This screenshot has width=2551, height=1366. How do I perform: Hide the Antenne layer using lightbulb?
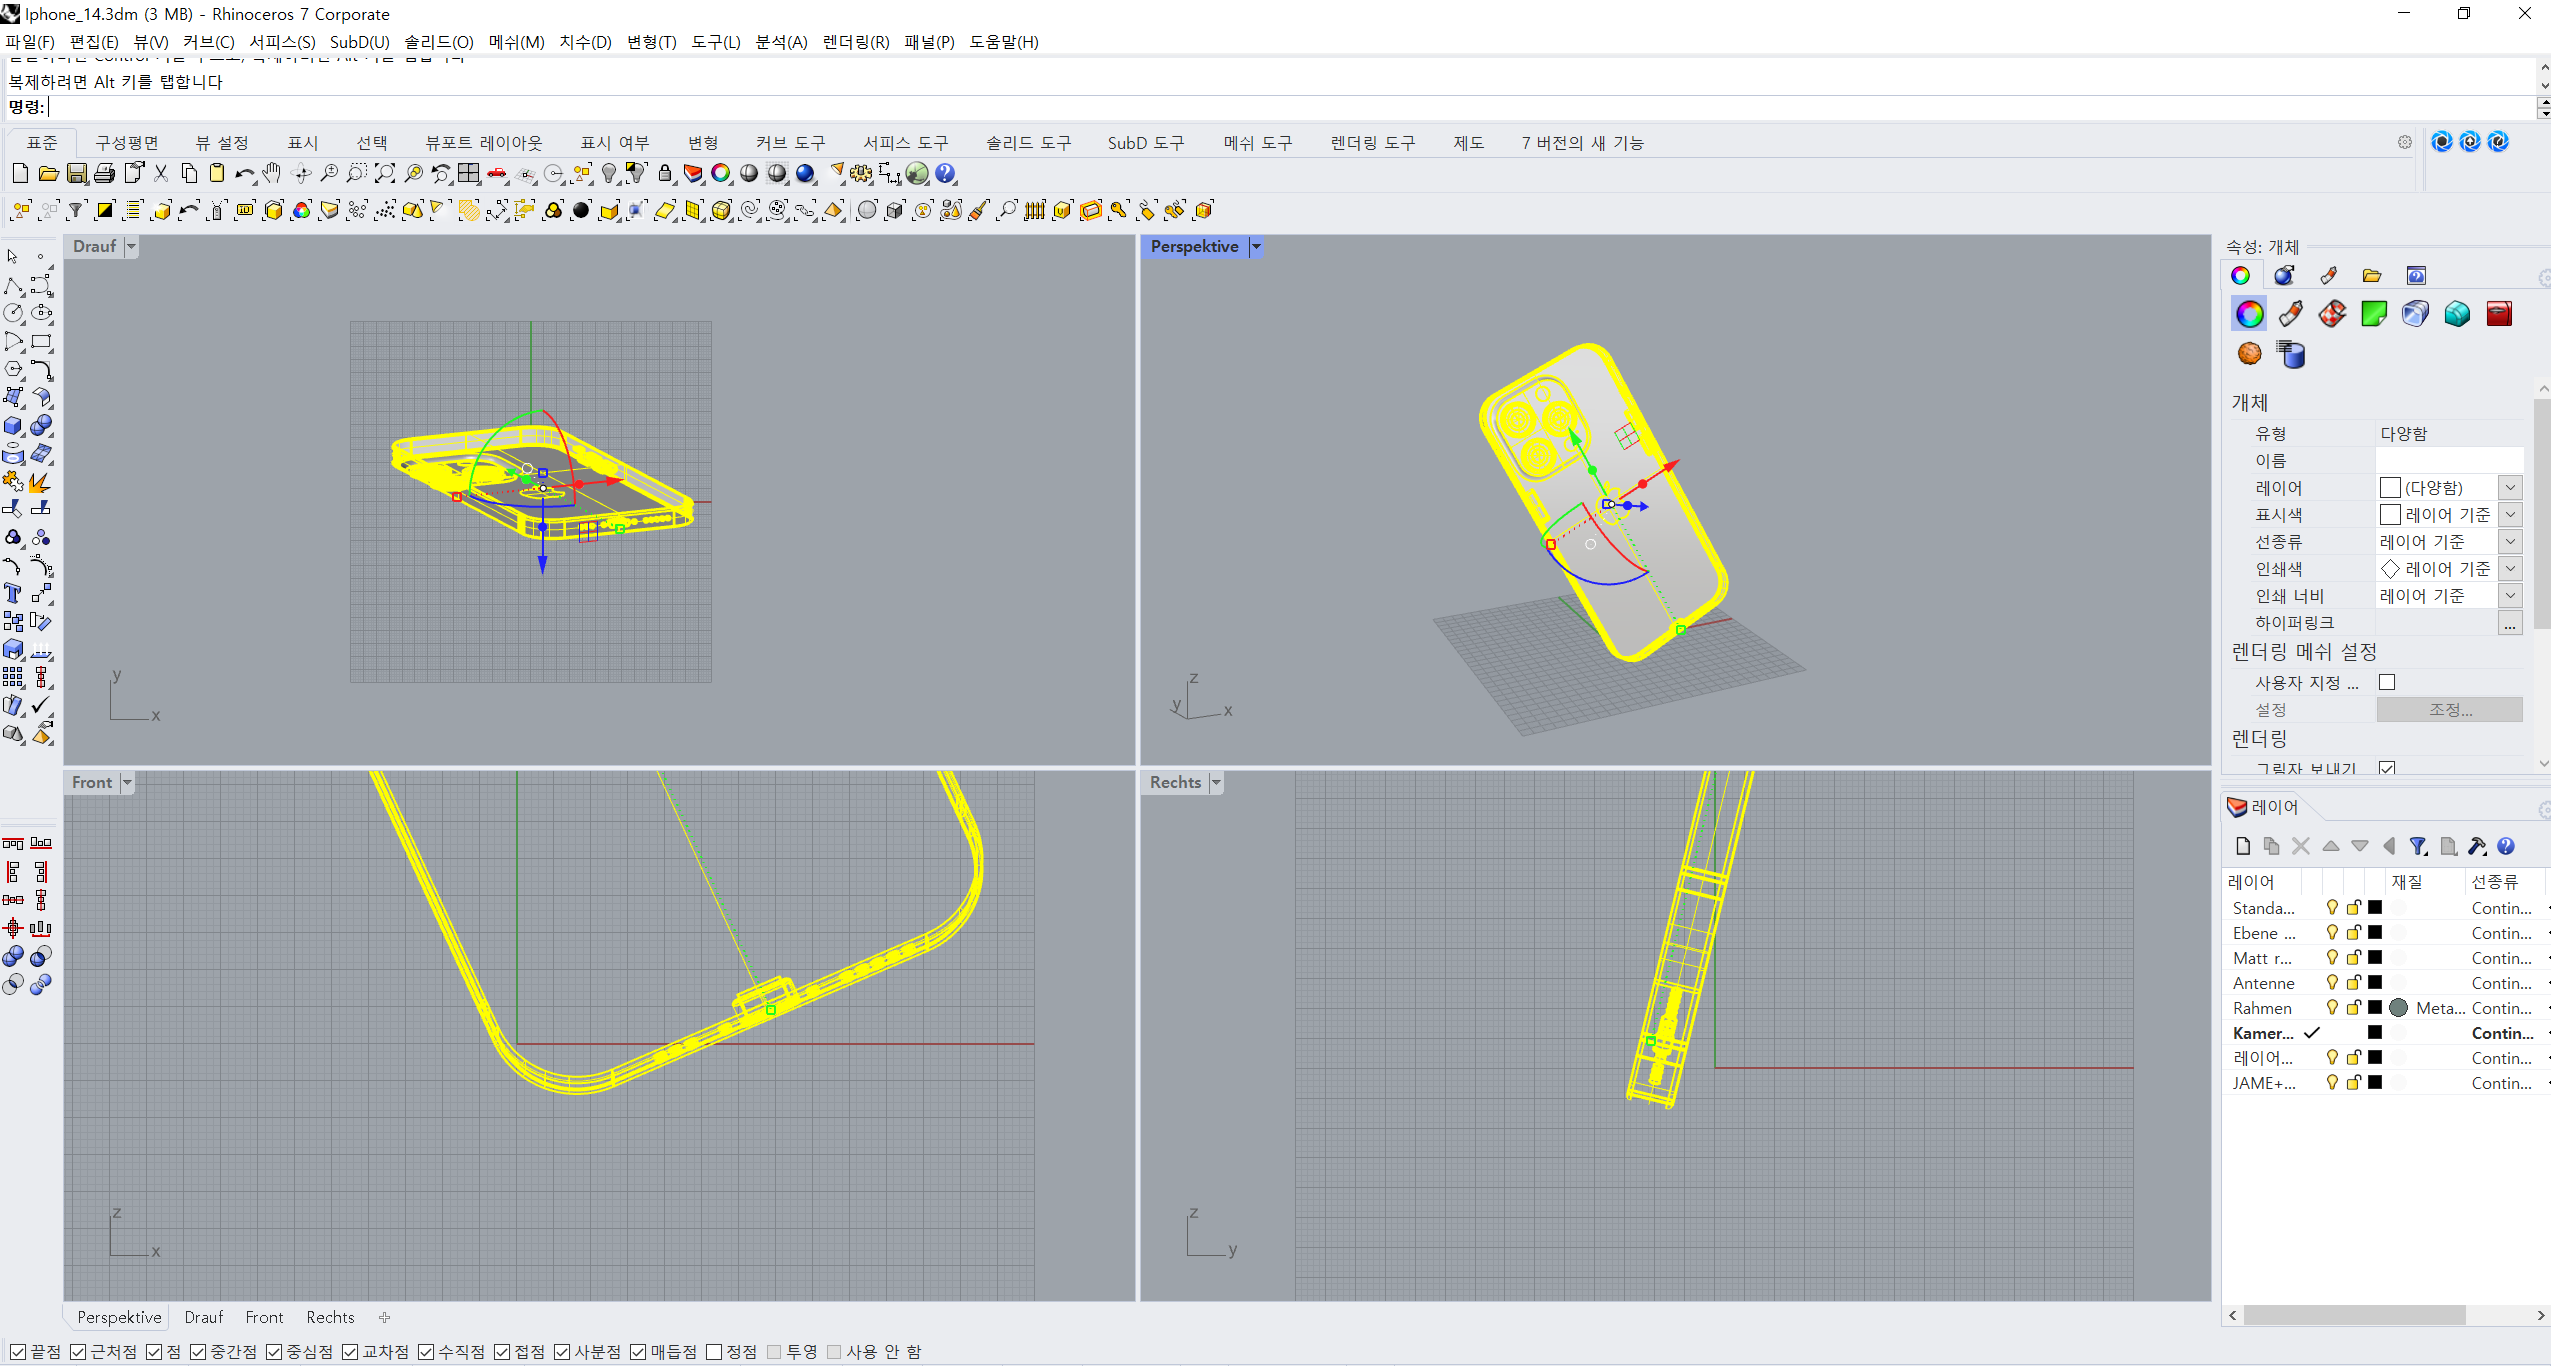2332,983
